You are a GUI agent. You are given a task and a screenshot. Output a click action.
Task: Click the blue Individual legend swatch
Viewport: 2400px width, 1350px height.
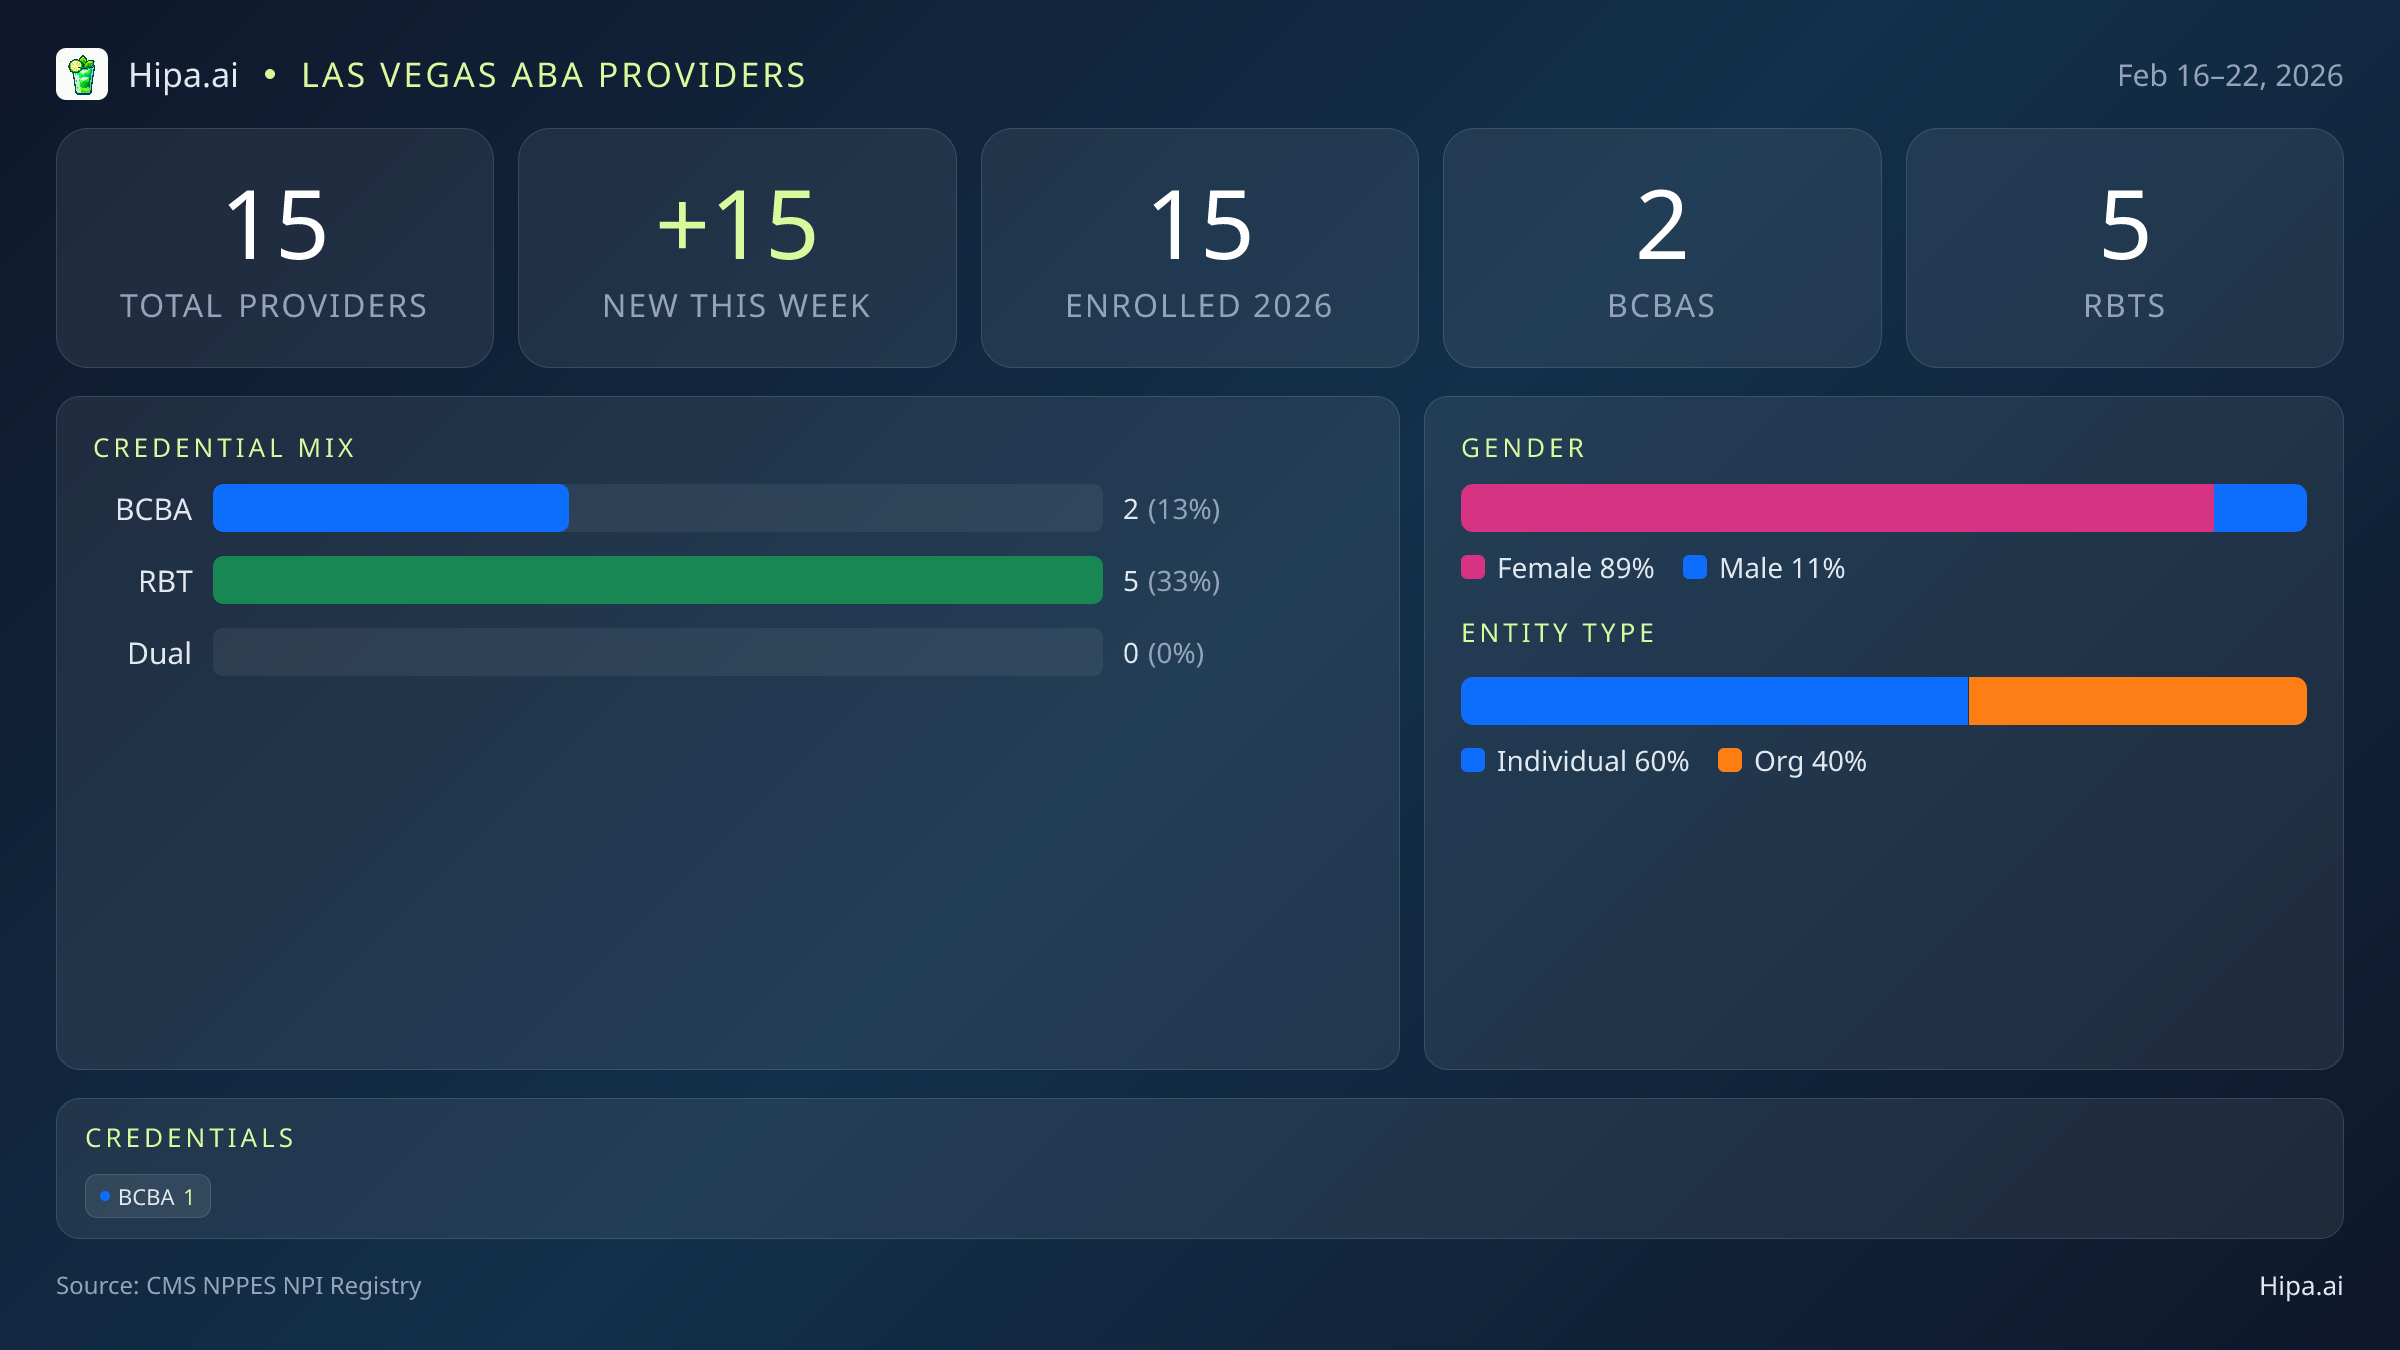[1473, 761]
